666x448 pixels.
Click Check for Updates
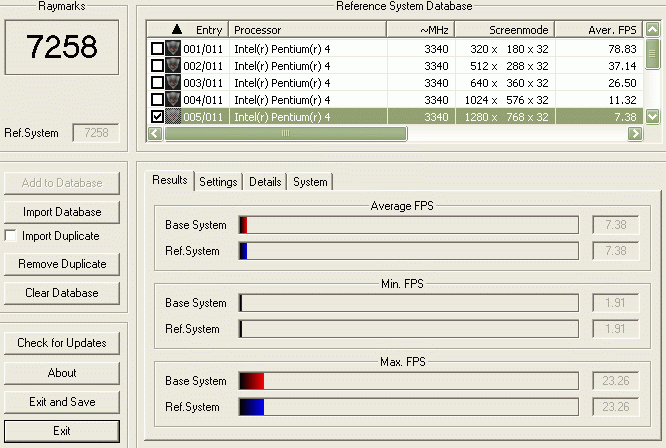coord(62,343)
